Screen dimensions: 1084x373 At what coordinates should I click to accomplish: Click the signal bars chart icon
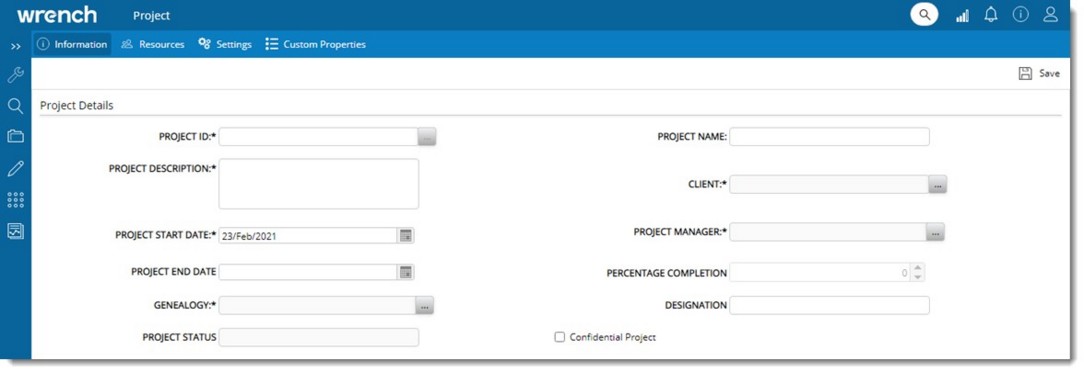(962, 15)
